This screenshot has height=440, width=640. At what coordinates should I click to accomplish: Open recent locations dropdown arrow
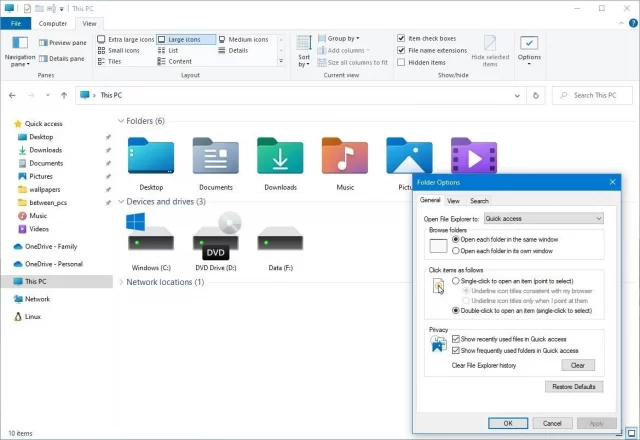tap(48, 95)
